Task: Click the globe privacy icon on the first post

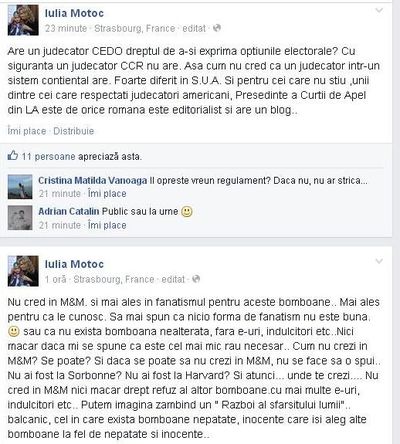Action: [x=217, y=28]
